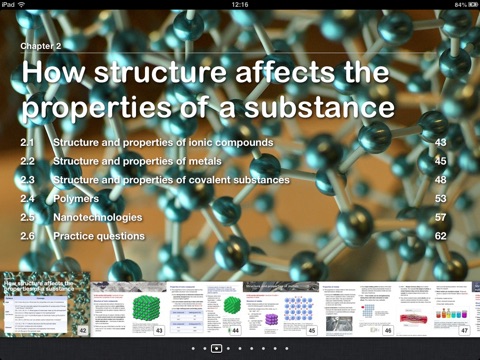Jump to sixth chapter dot
The width and height of the screenshot is (480, 360).
click(252, 349)
